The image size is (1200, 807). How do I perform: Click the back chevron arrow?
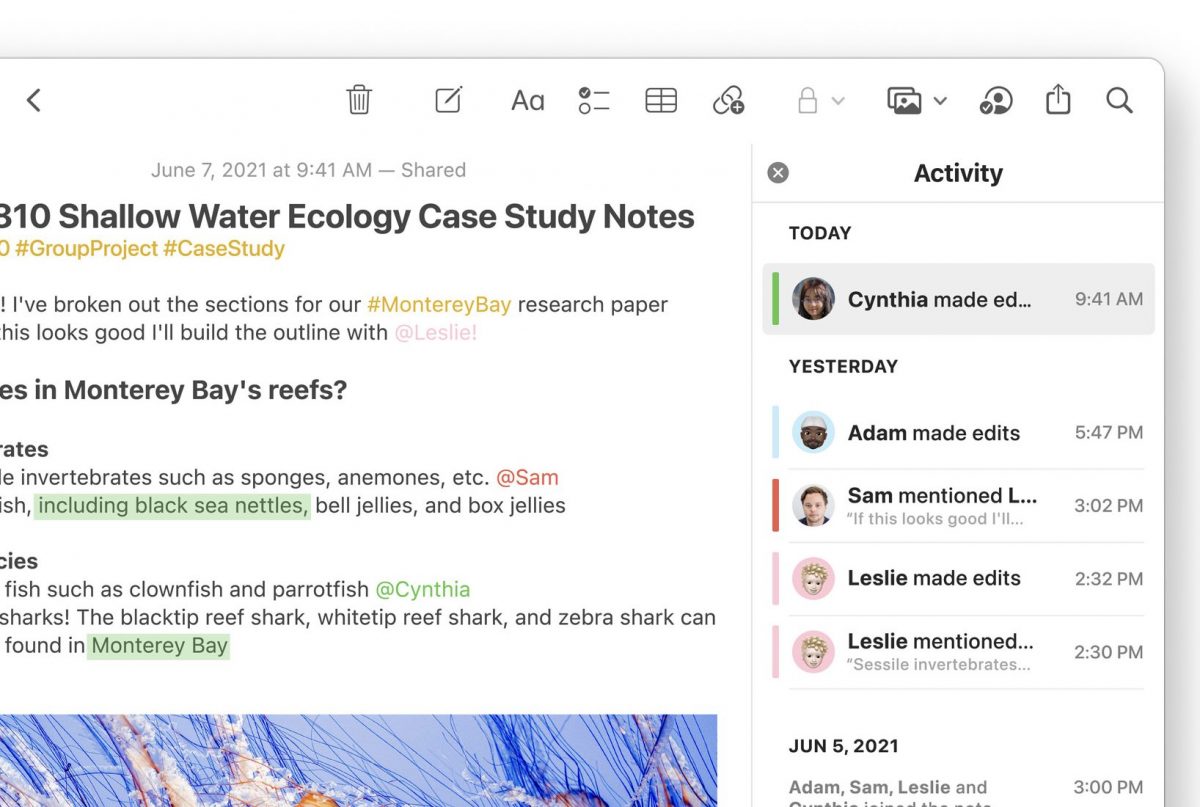click(x=34, y=100)
